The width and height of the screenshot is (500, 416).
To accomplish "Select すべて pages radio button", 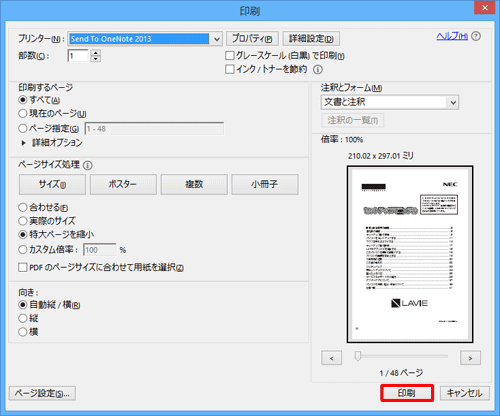I will pos(23,100).
